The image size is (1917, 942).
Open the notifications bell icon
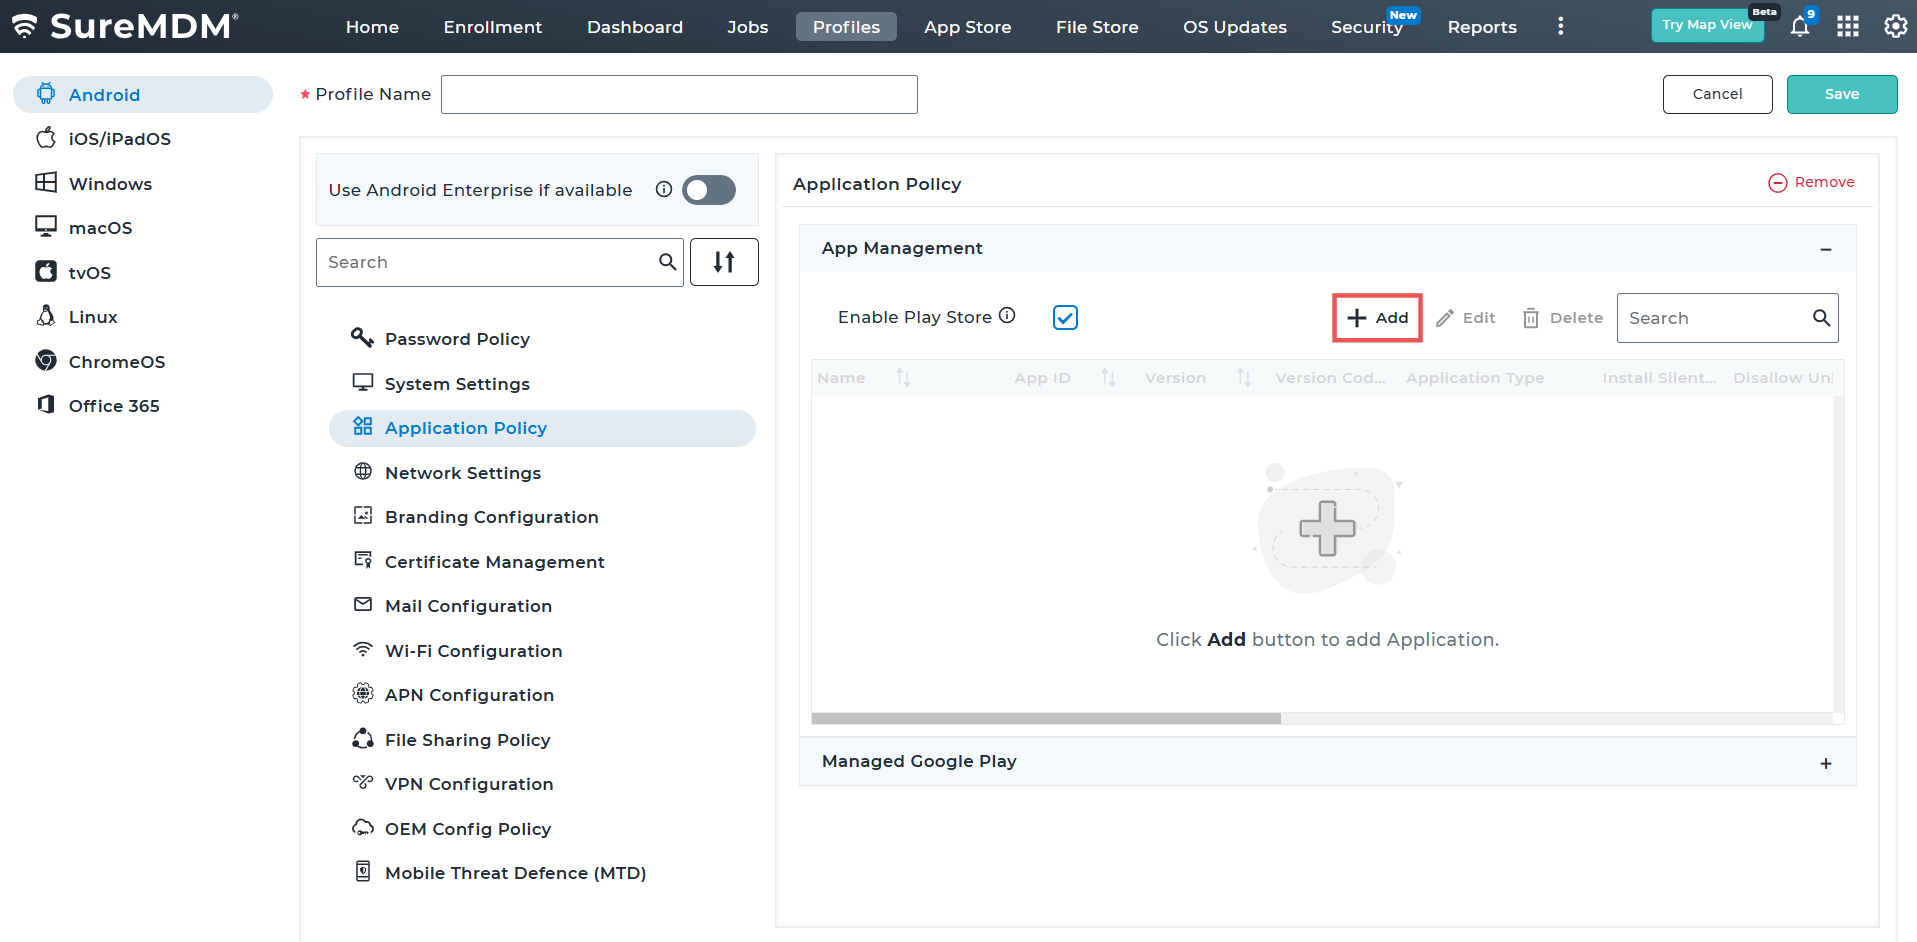1799,27
